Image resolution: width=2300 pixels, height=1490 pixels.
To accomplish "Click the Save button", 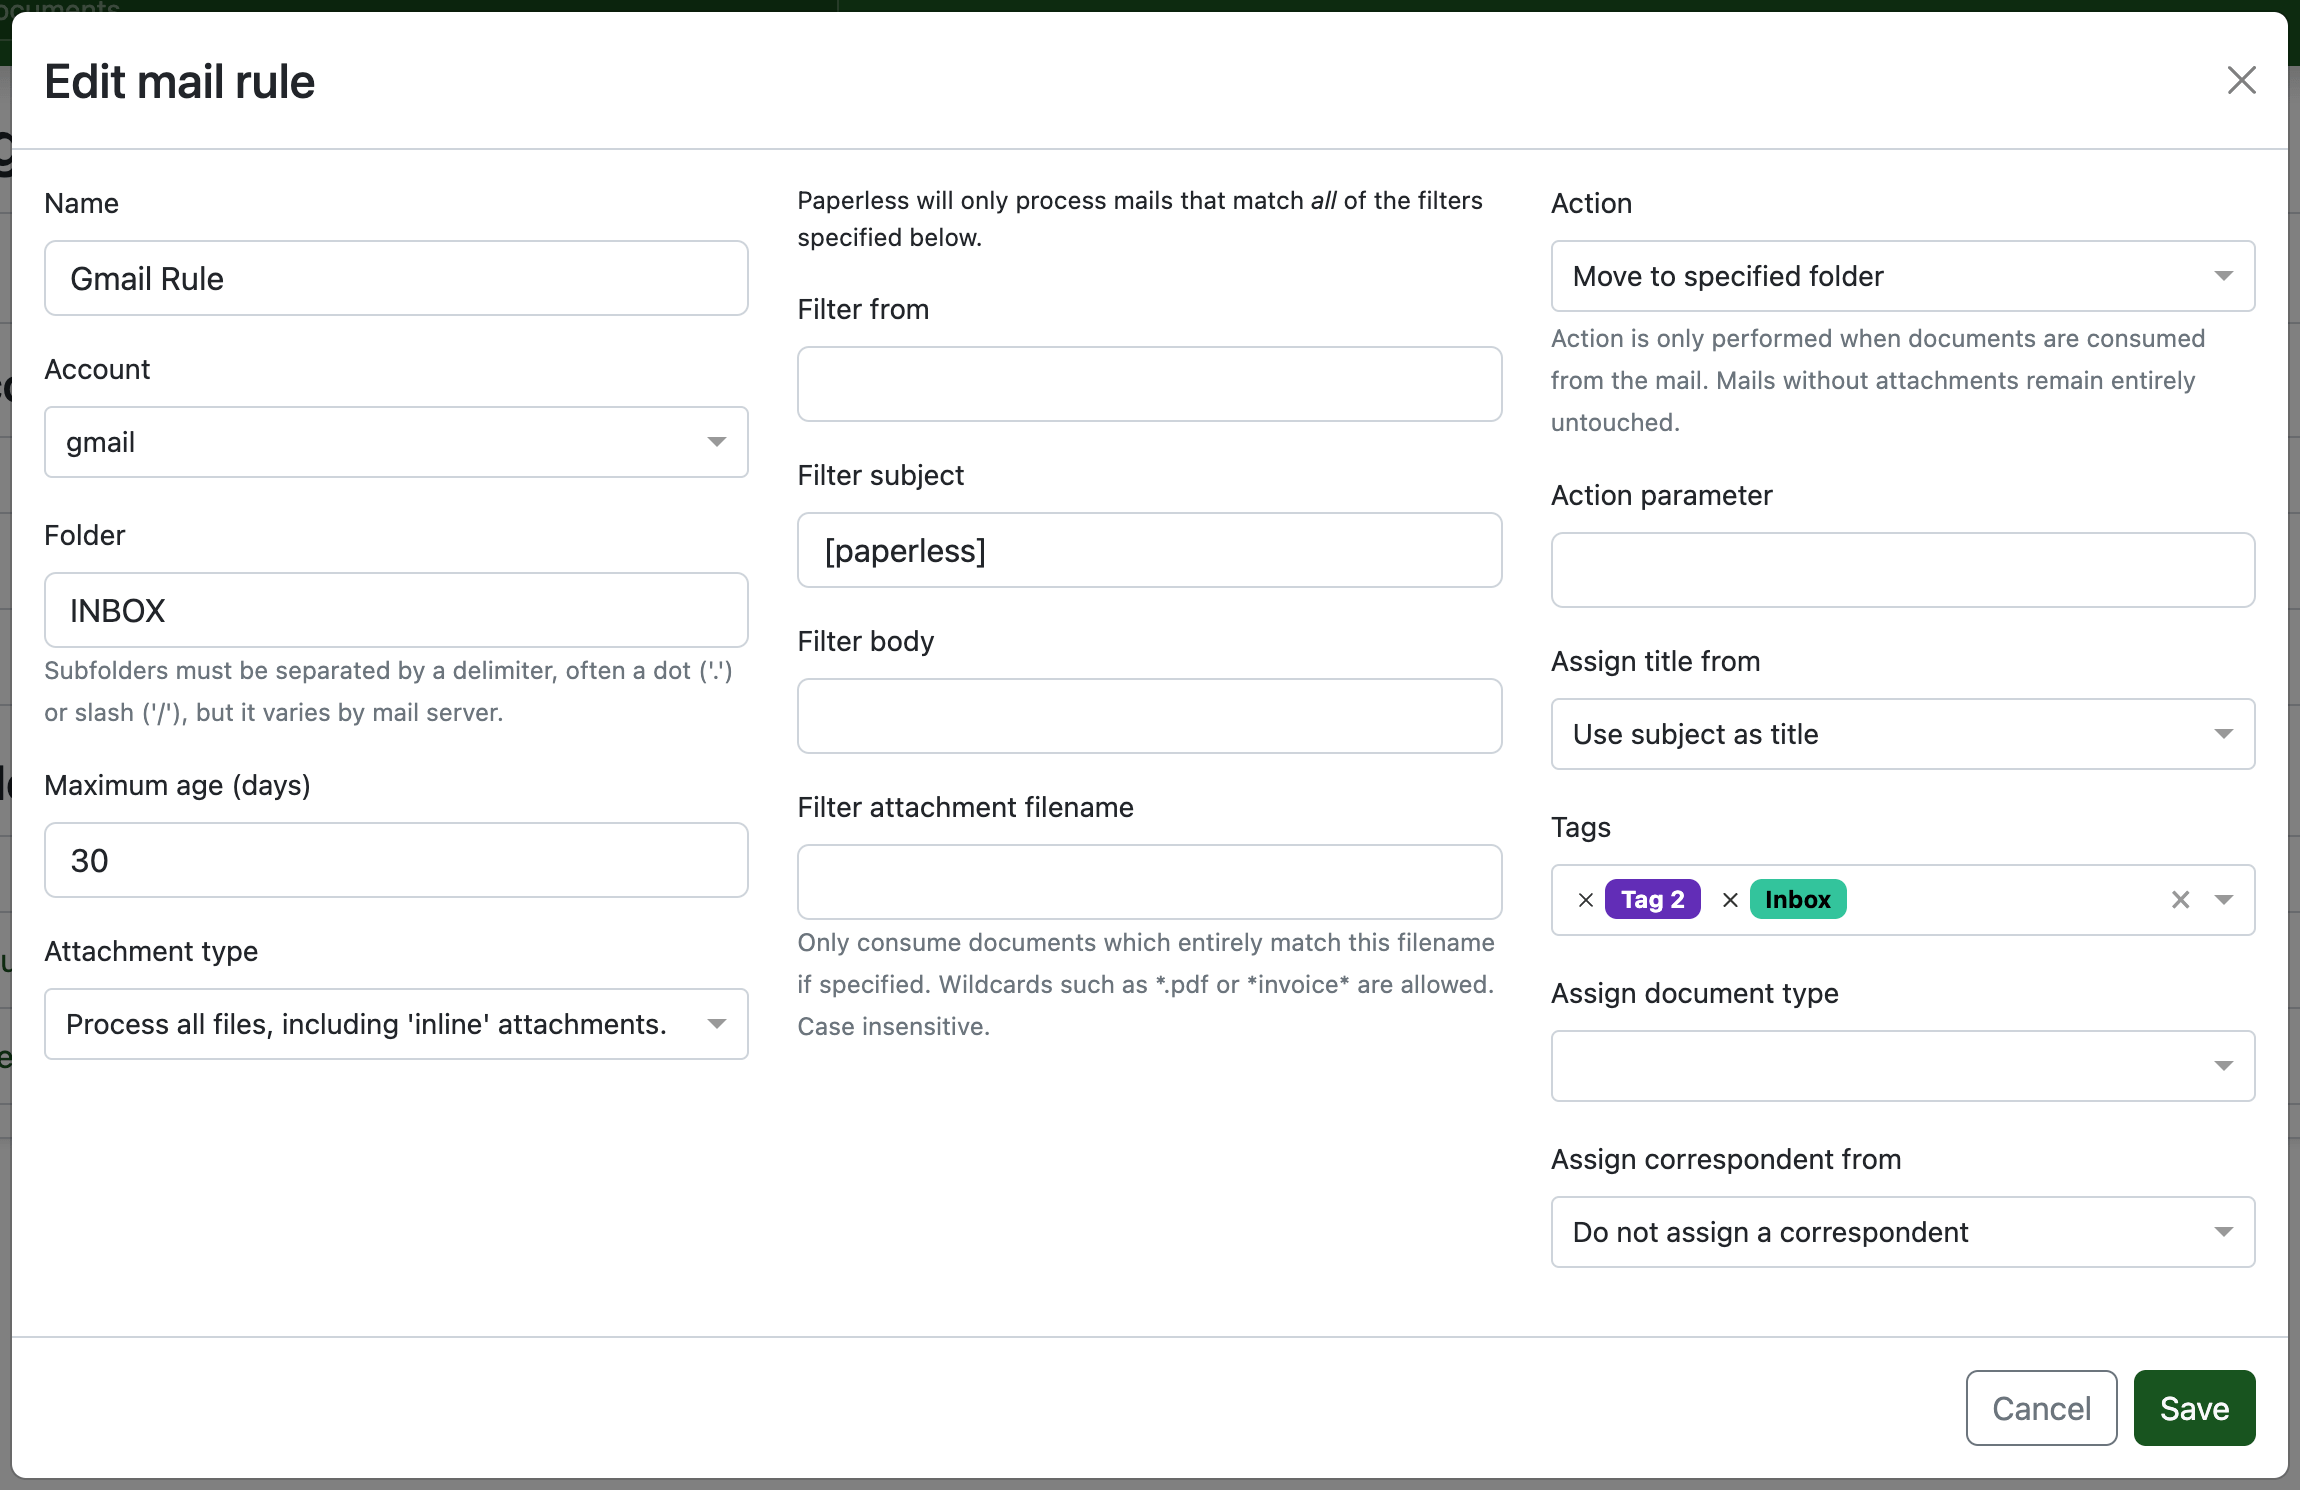I will [2194, 1408].
